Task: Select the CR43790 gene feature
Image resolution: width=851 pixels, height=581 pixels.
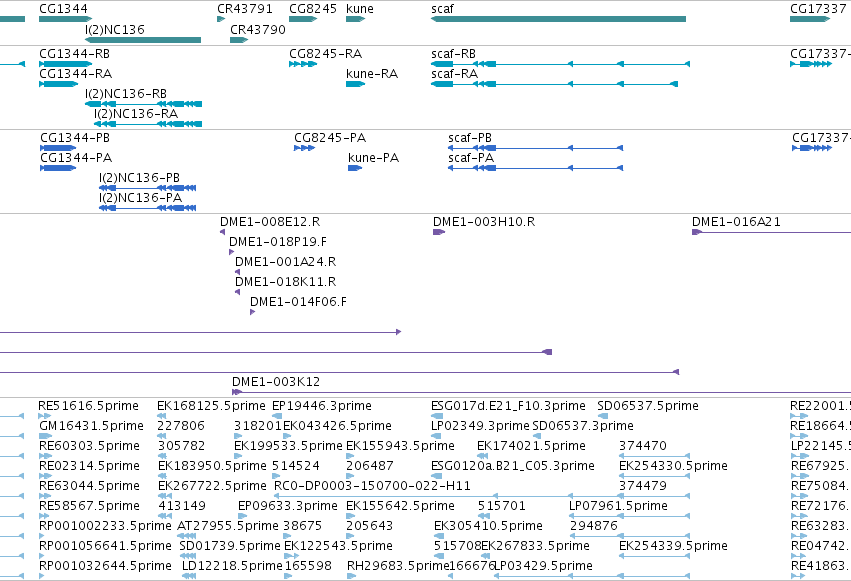Action: click(239, 40)
